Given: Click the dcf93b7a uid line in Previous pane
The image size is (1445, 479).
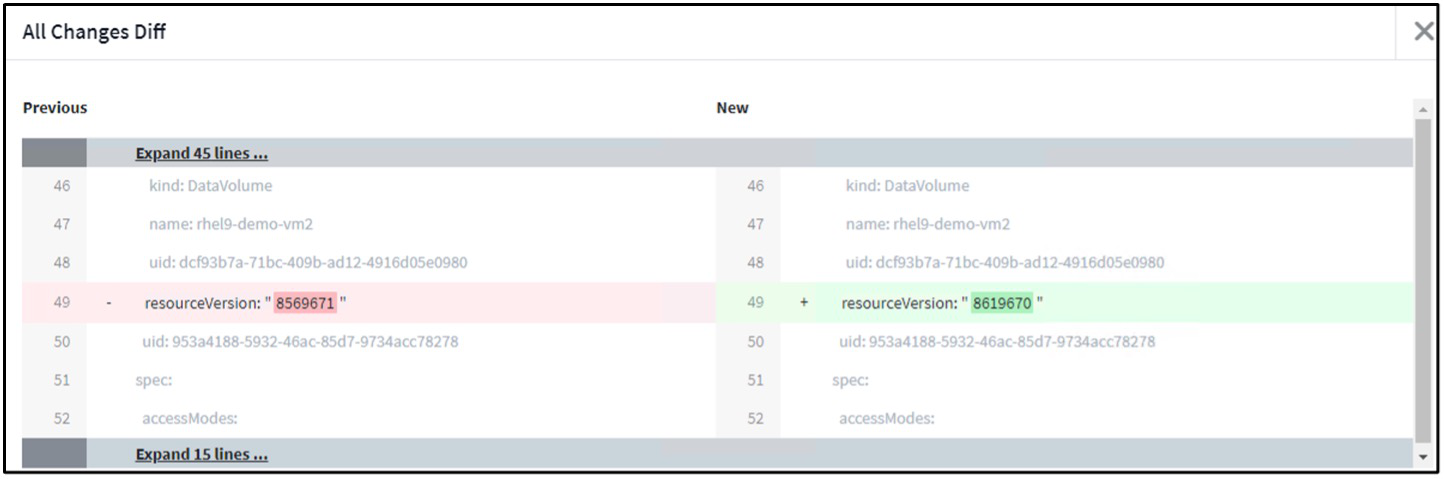Looking at the screenshot, I should click(308, 264).
